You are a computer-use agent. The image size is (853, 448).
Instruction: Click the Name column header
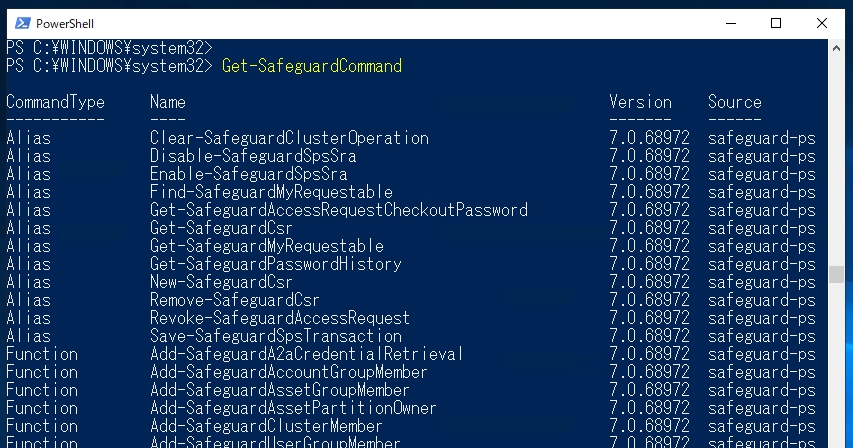(168, 102)
